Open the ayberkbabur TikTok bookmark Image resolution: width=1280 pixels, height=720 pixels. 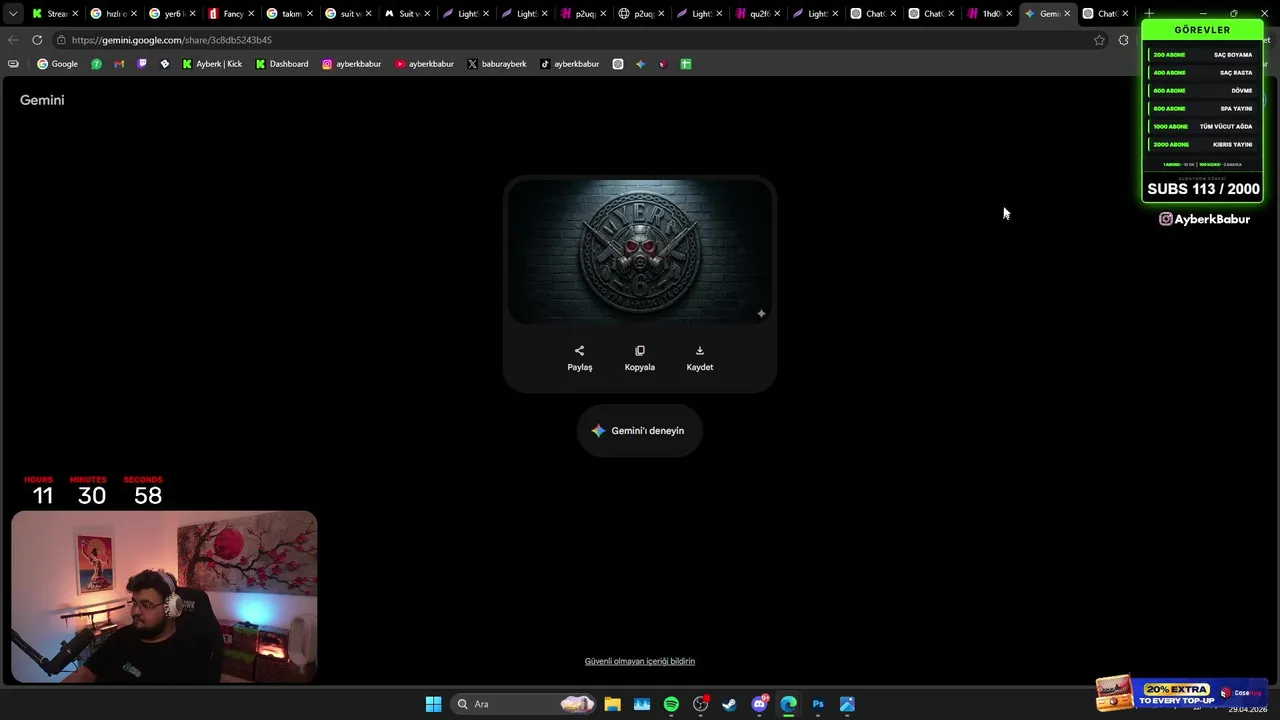[x=569, y=64]
